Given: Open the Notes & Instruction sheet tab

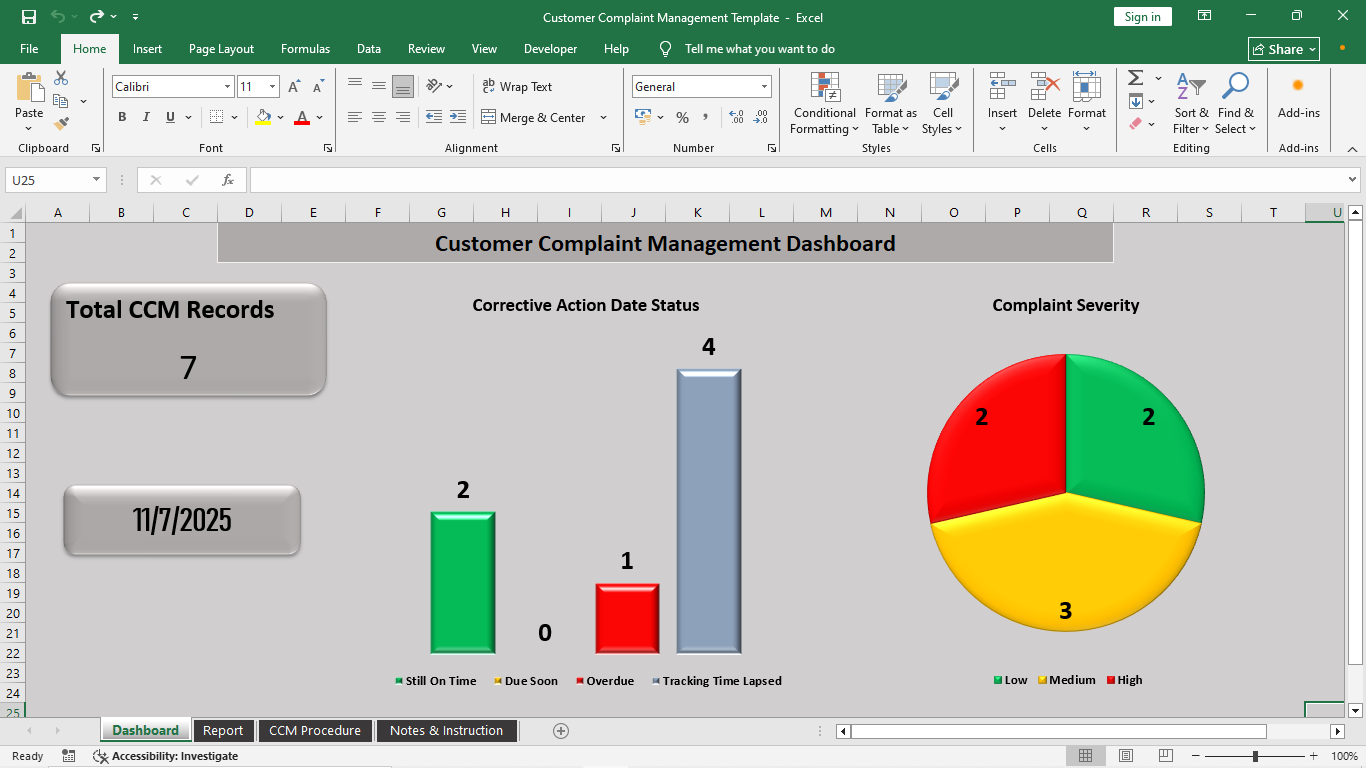Looking at the screenshot, I should click(446, 731).
